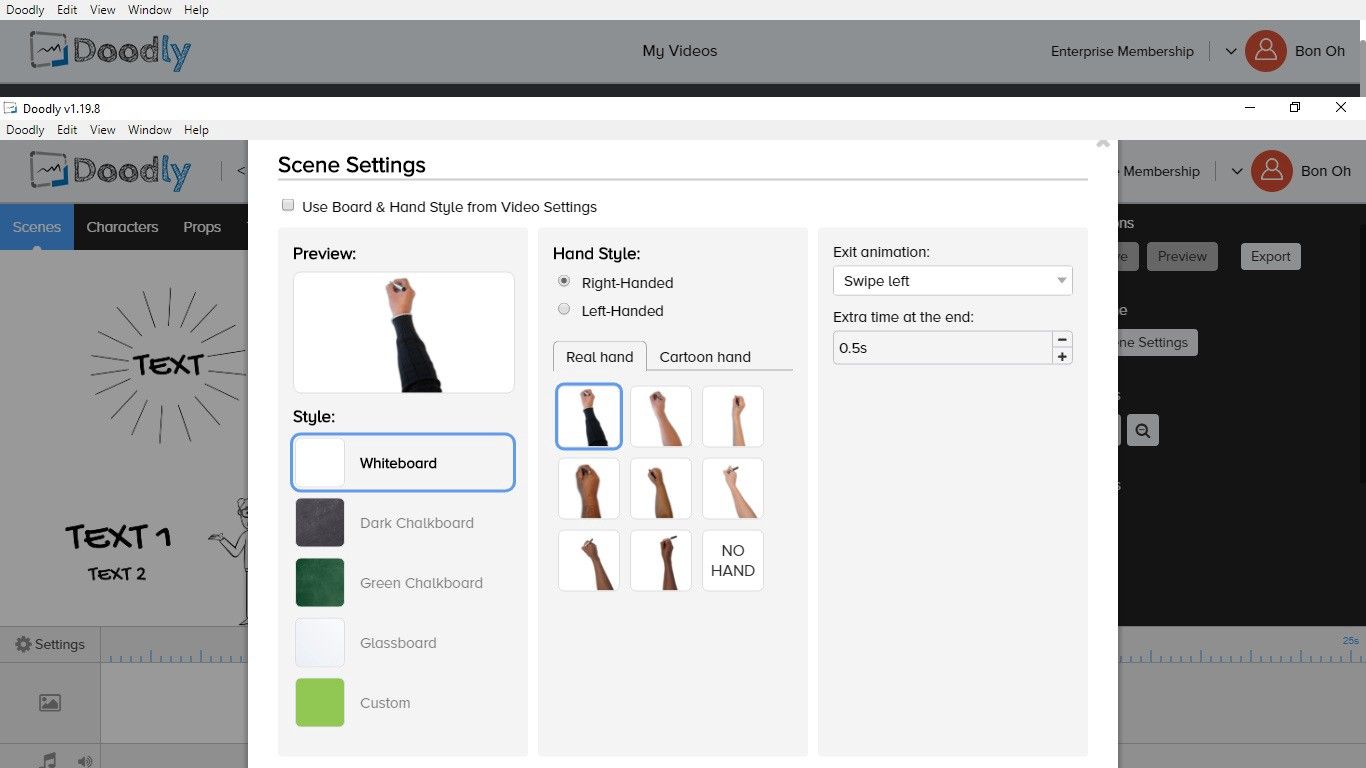1366x768 pixels.
Task: Click the speaker volume icon
Action: [85, 761]
